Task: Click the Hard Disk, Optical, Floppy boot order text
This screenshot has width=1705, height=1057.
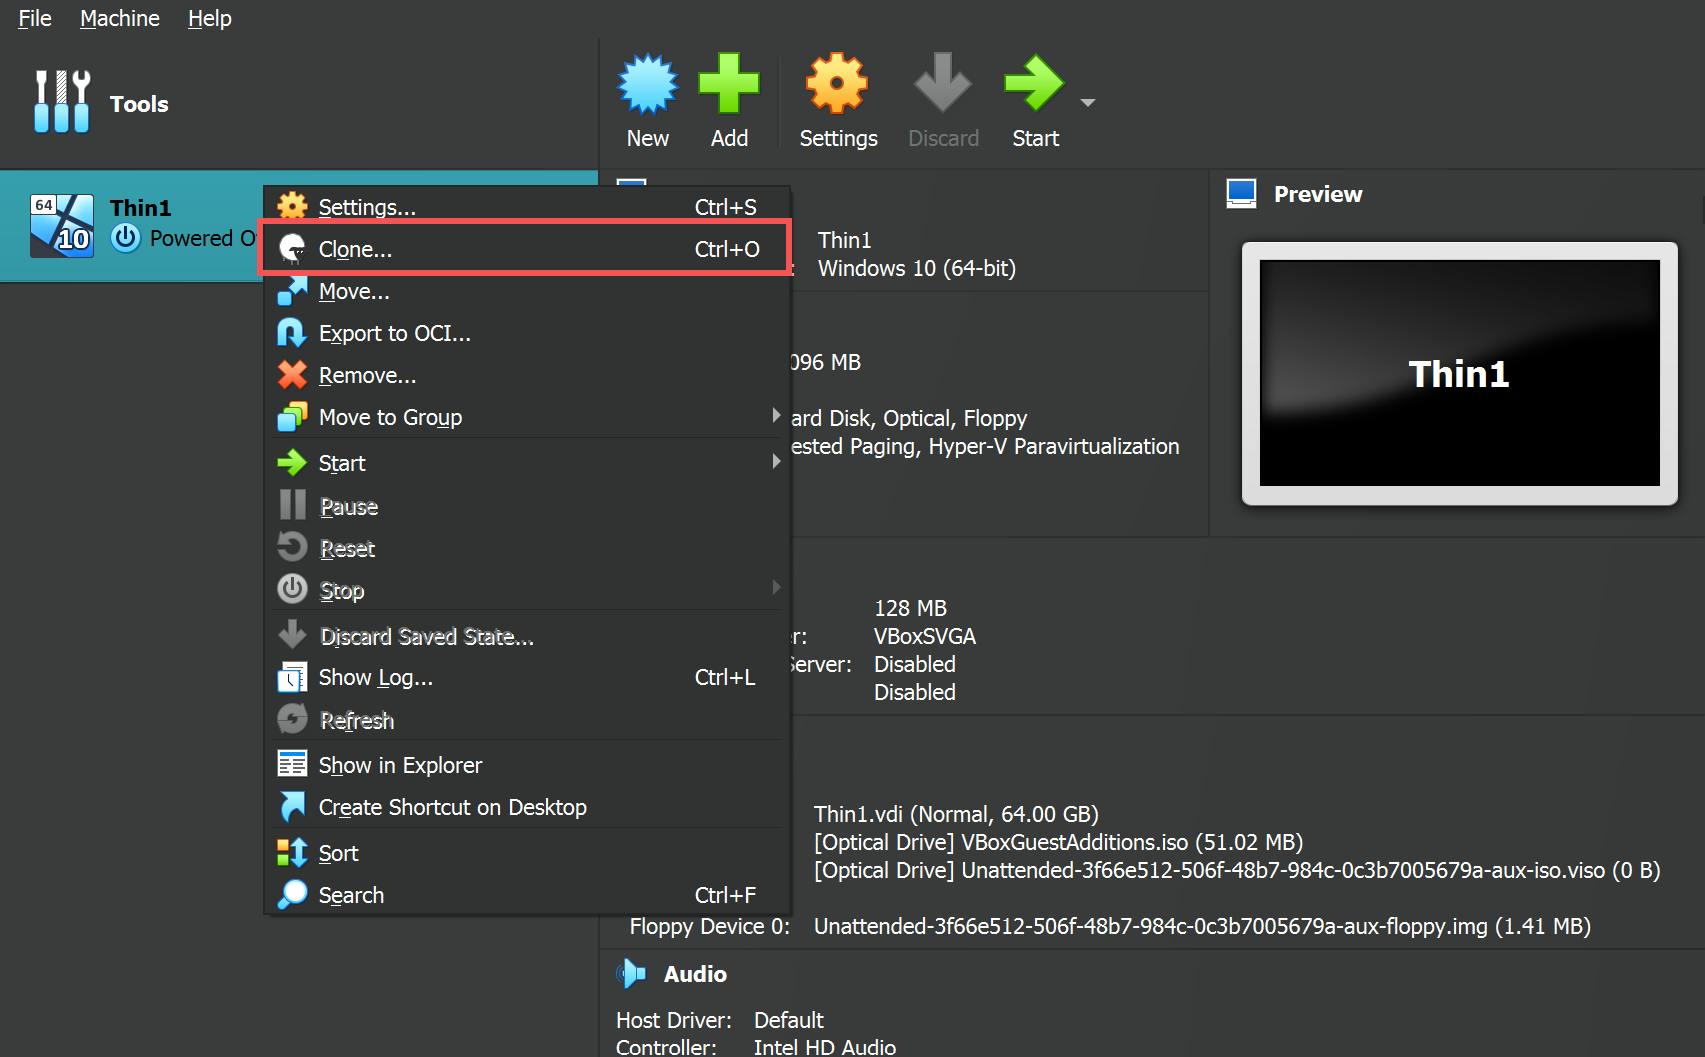Action: click(x=909, y=418)
